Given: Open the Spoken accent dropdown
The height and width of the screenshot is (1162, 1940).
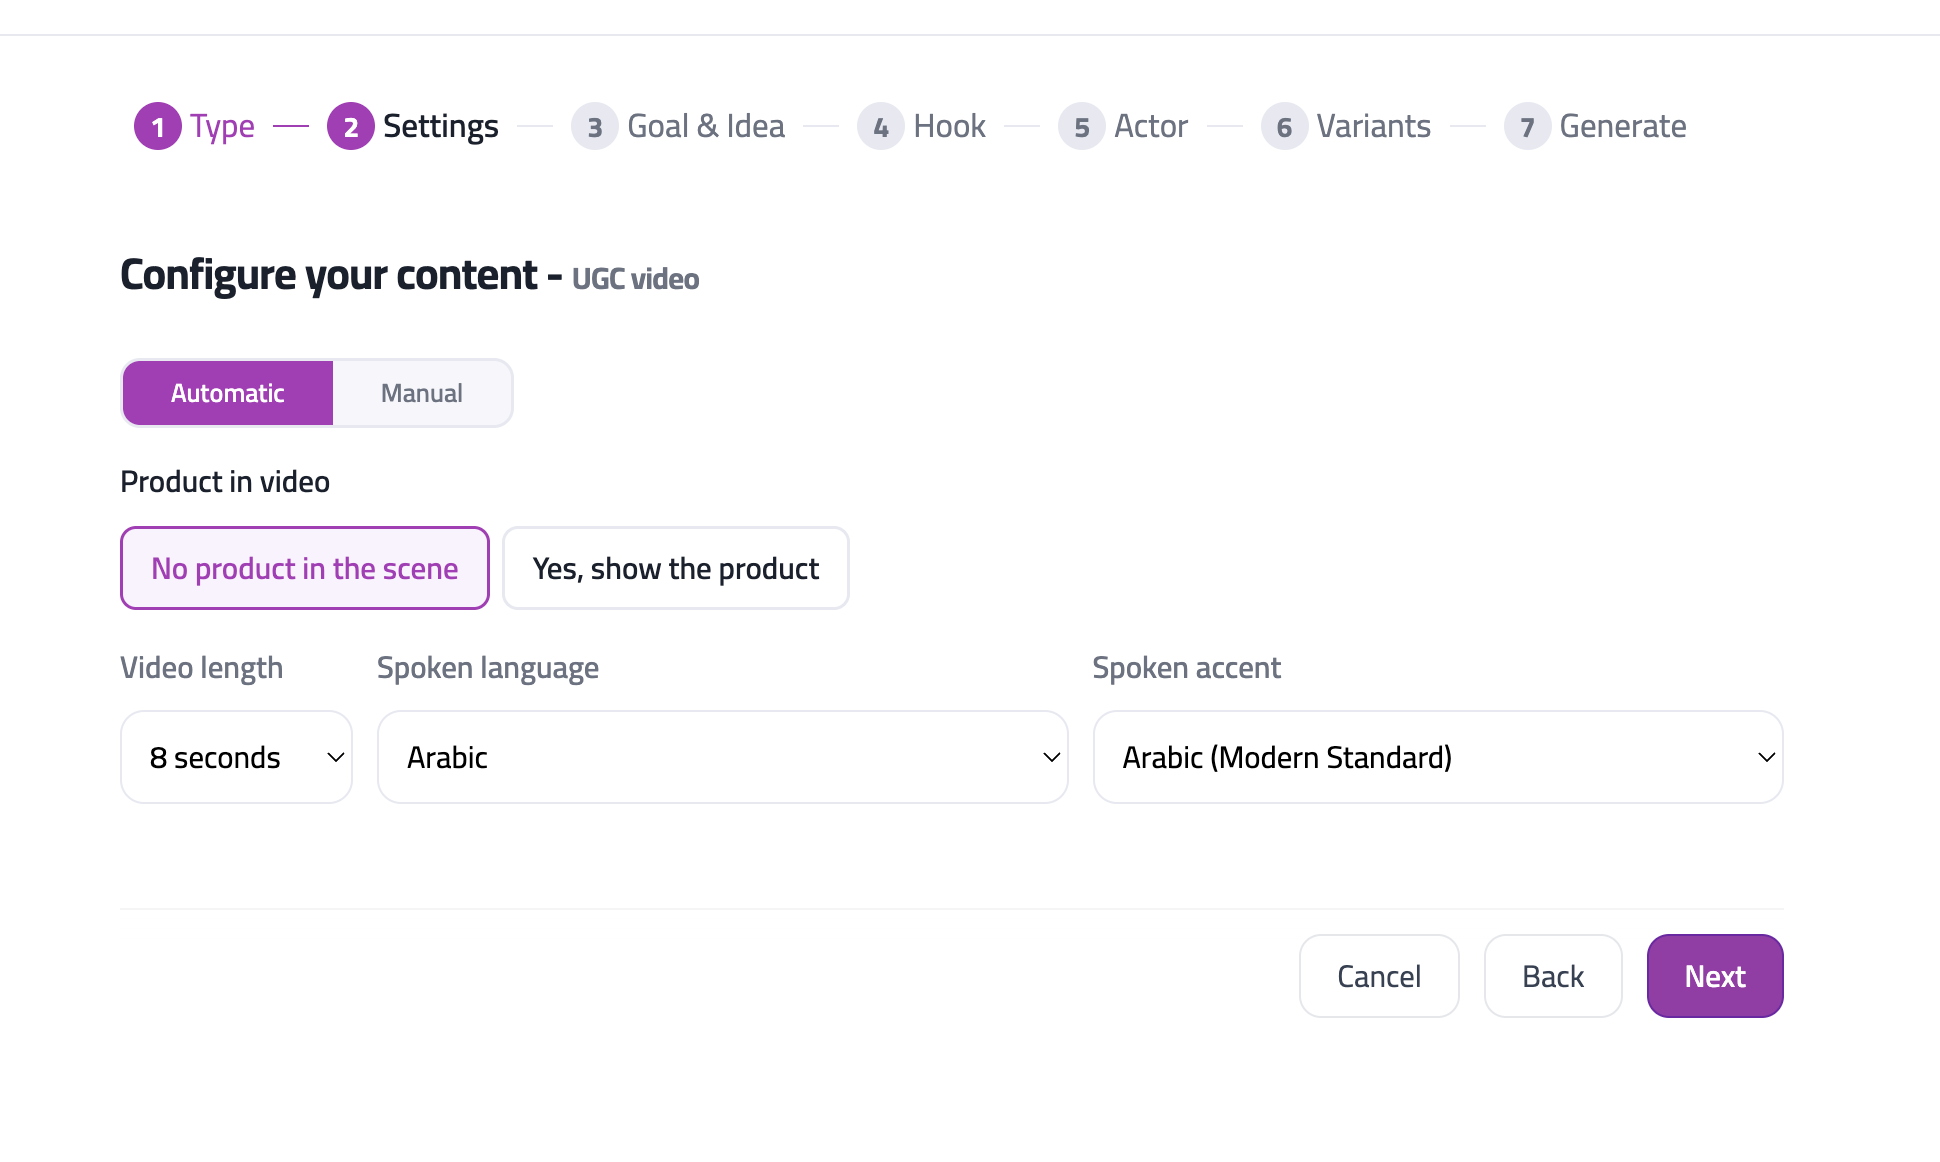Looking at the screenshot, I should pyautogui.click(x=1437, y=757).
